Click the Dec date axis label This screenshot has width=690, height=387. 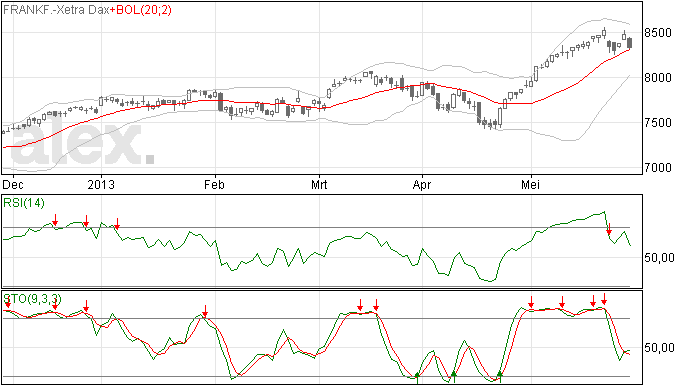pyautogui.click(x=13, y=184)
